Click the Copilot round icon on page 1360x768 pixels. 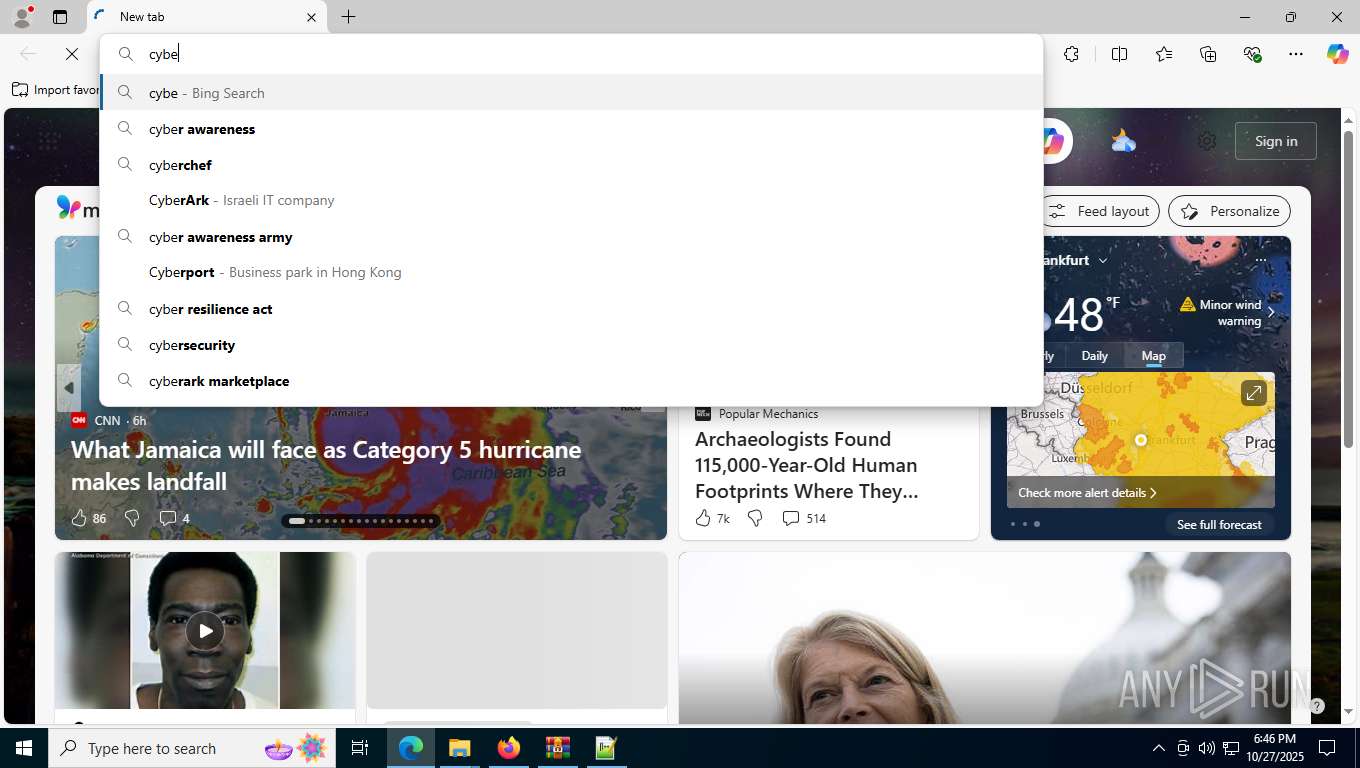[1055, 141]
